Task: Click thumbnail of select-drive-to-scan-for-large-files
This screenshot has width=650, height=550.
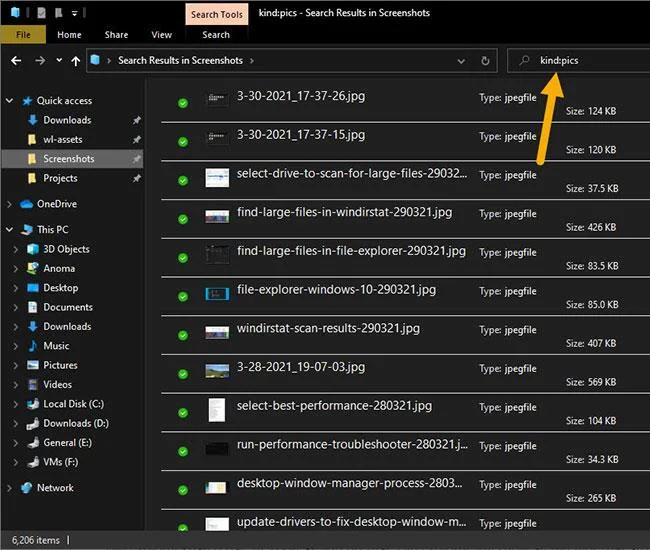Action: click(x=217, y=178)
